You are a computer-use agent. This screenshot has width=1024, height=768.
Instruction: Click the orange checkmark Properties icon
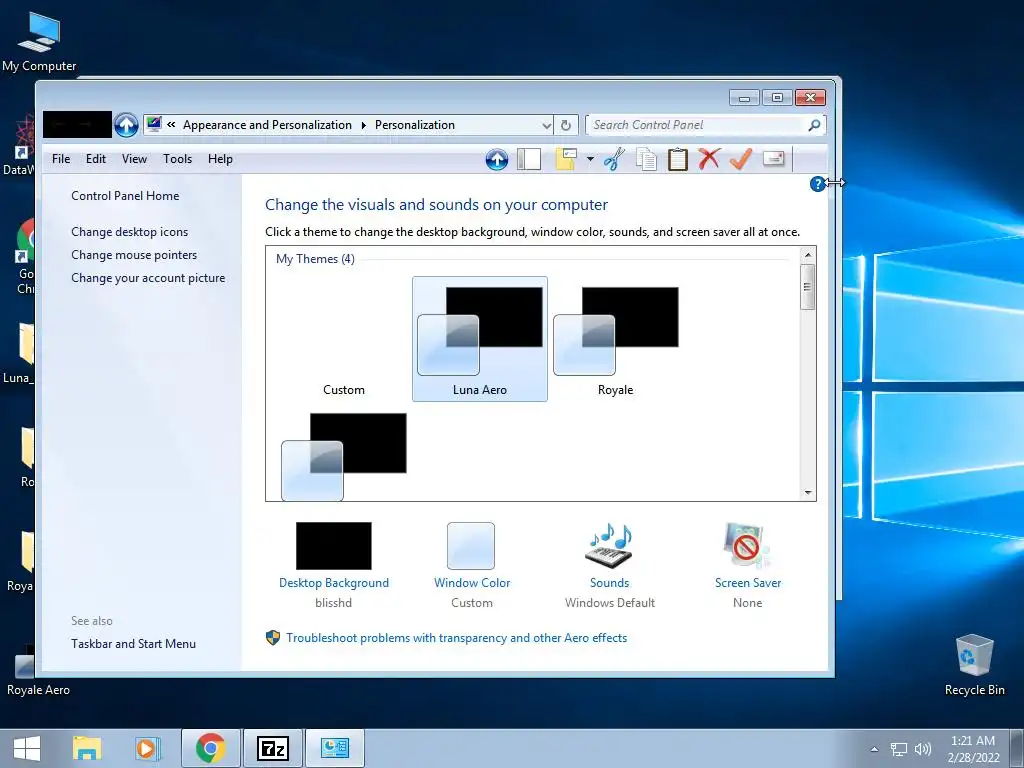click(x=741, y=159)
